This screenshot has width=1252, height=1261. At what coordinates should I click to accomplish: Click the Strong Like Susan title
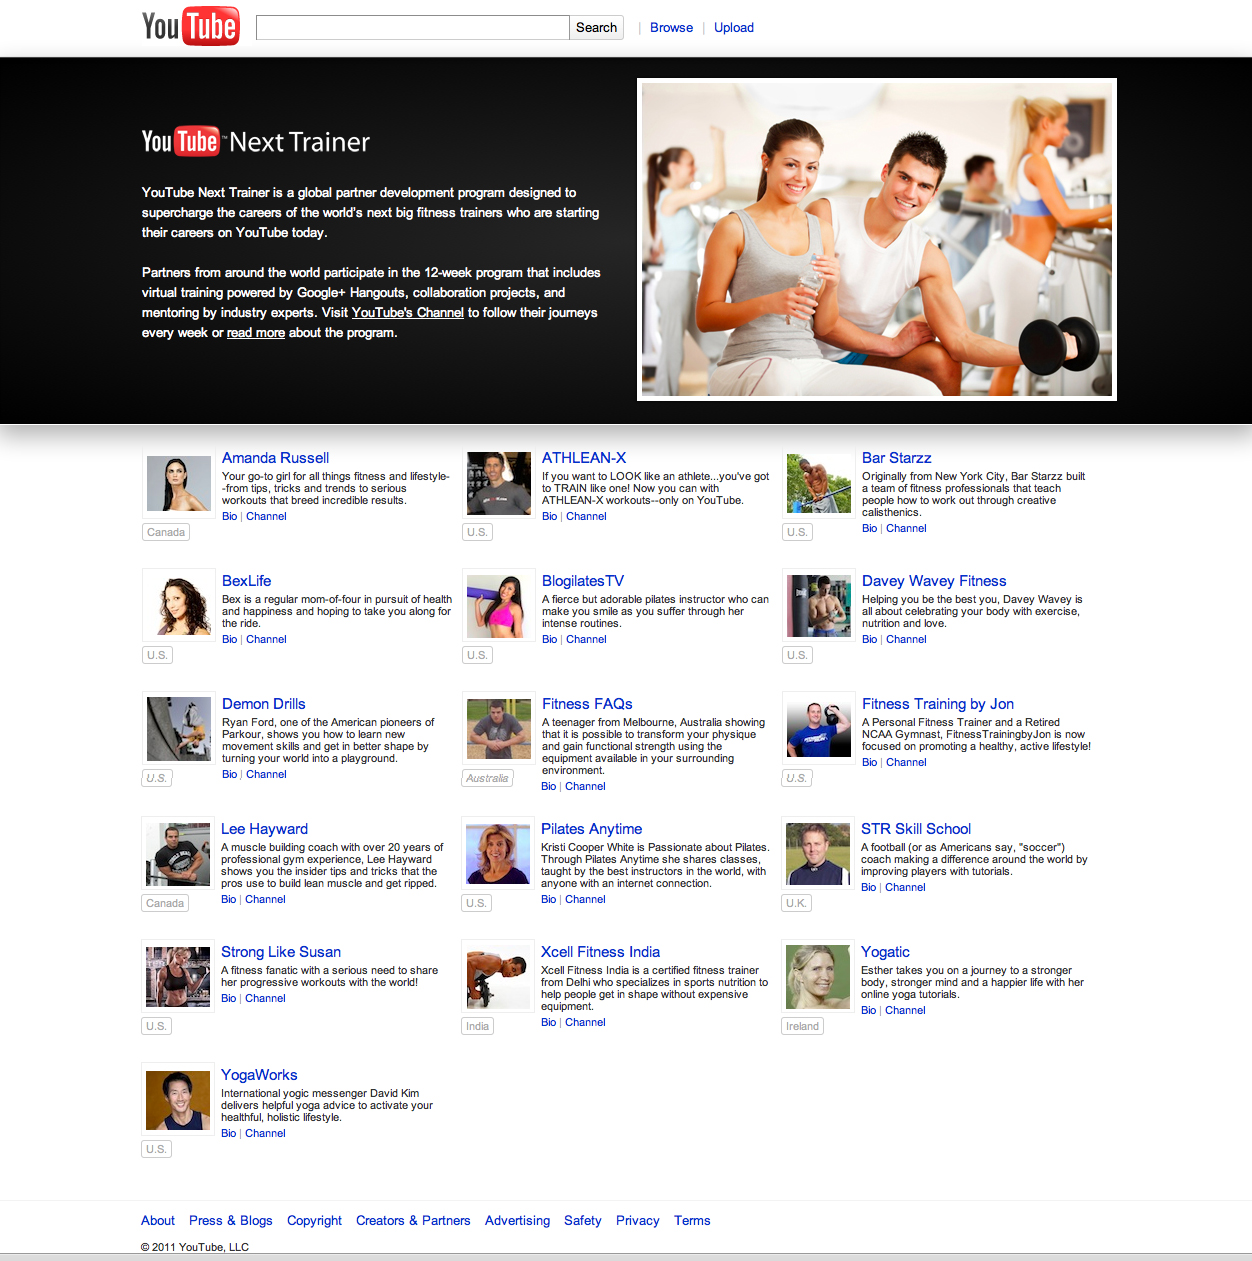[x=281, y=952]
